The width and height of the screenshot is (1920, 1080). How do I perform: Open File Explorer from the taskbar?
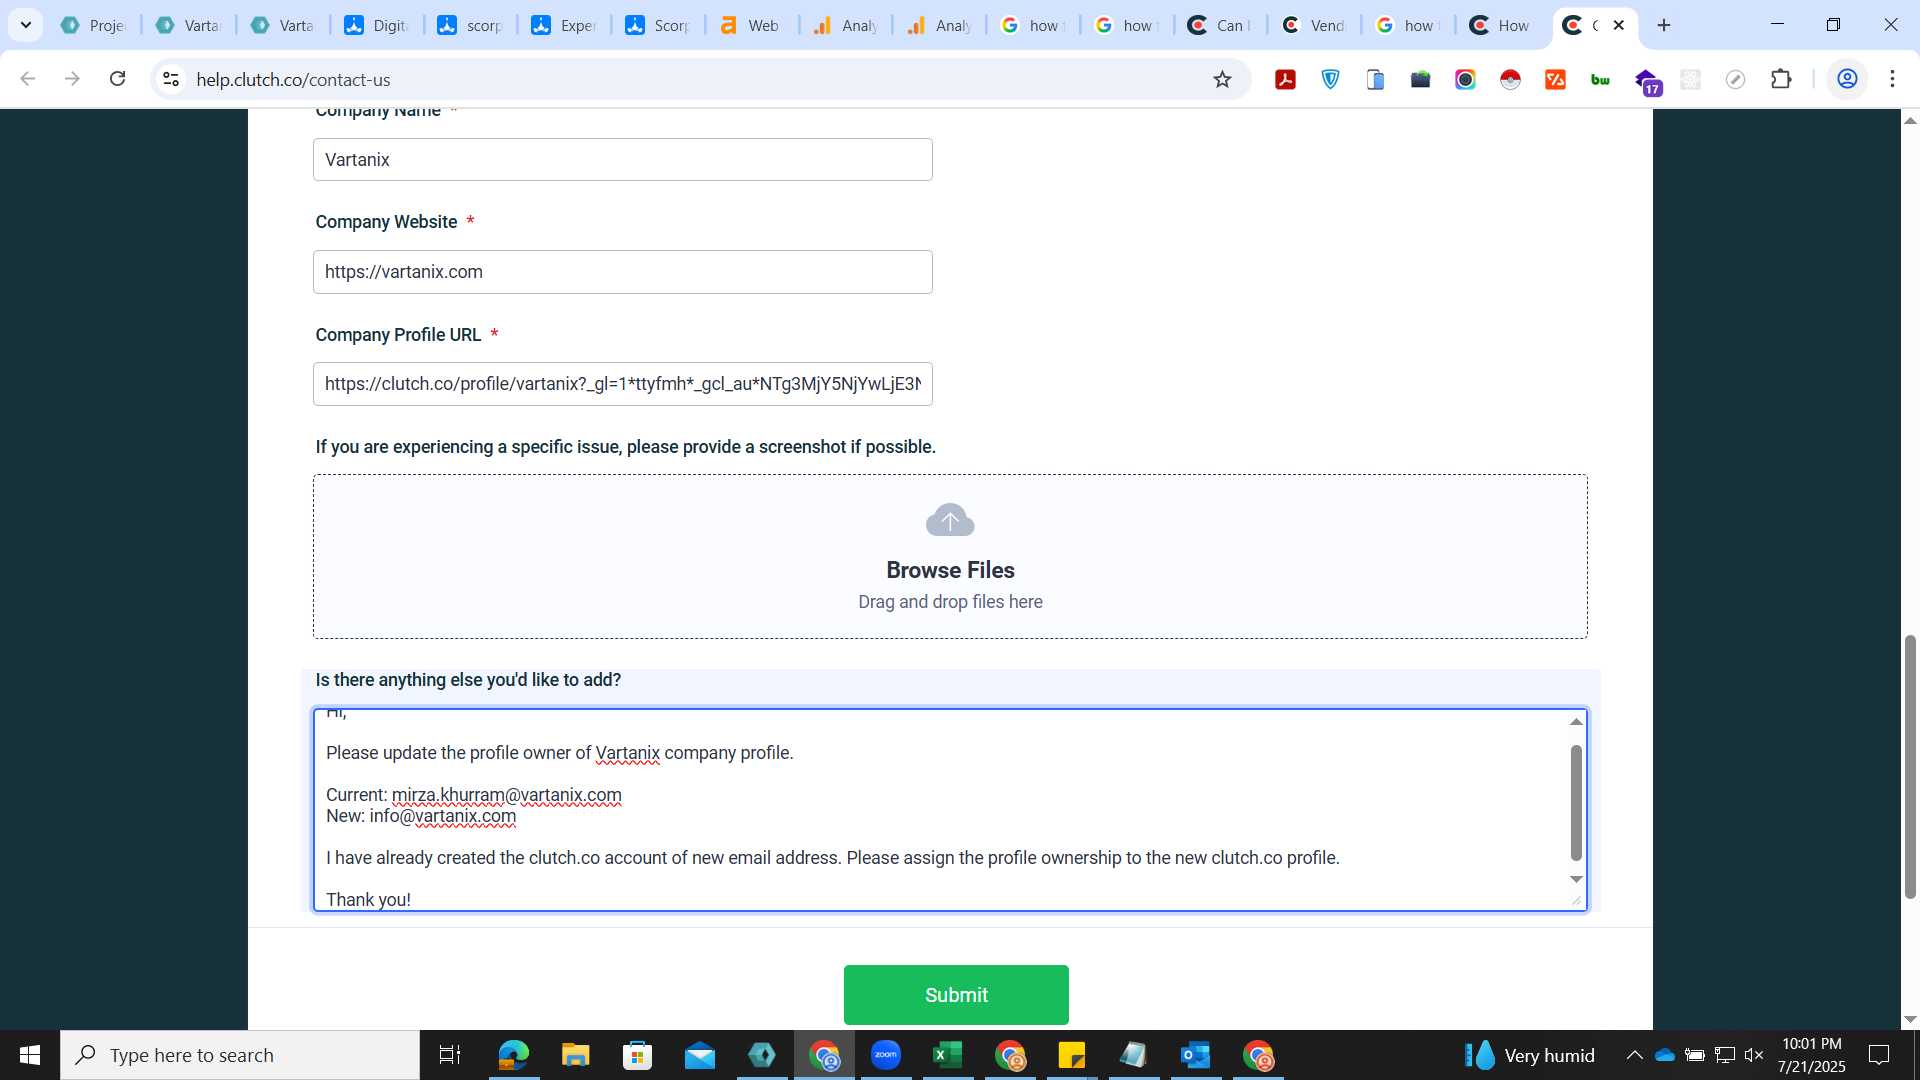click(x=575, y=1055)
